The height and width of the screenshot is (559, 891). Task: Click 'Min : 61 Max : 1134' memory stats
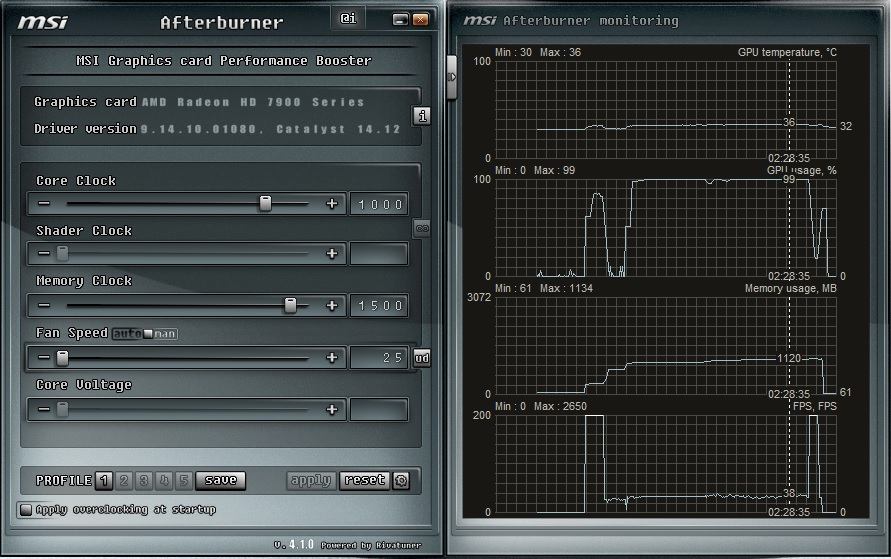(544, 289)
